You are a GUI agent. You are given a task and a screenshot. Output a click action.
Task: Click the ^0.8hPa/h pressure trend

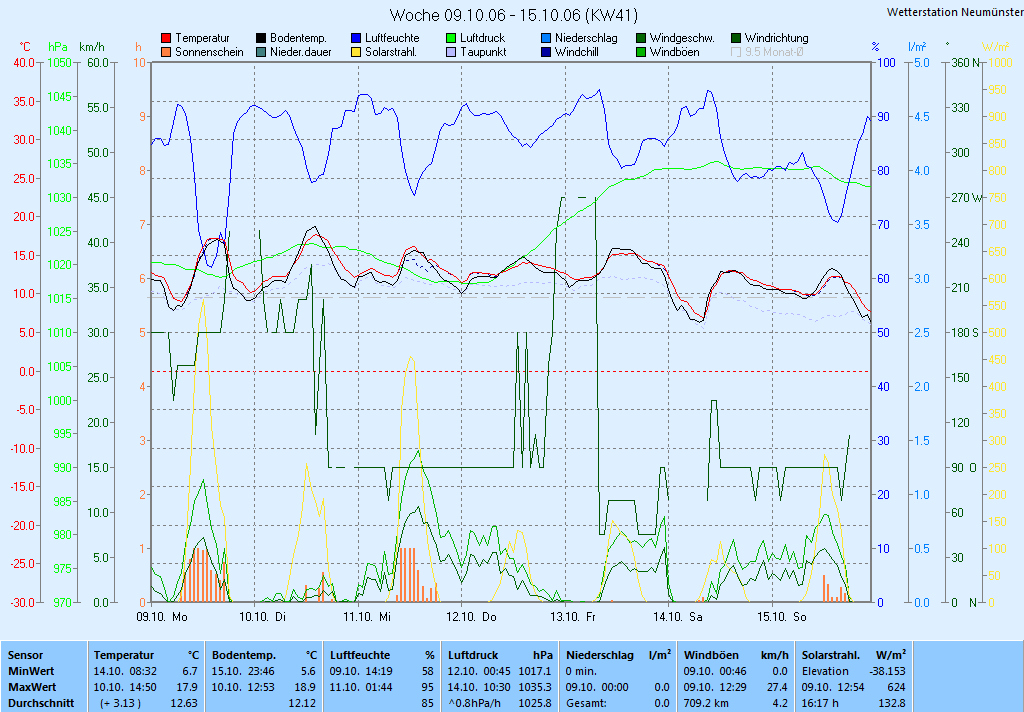point(475,704)
